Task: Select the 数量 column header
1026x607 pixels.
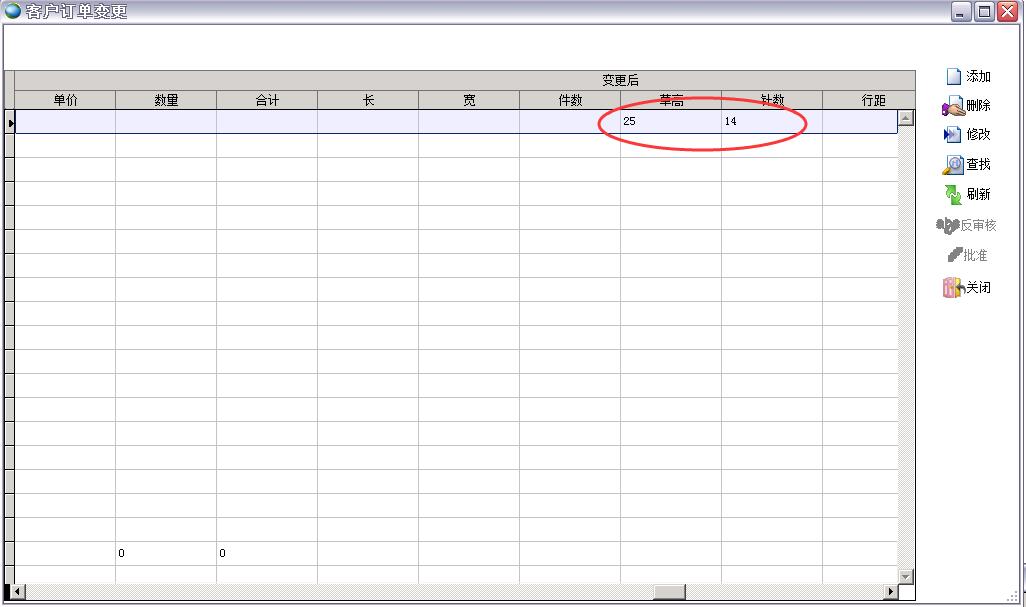Action: point(166,100)
